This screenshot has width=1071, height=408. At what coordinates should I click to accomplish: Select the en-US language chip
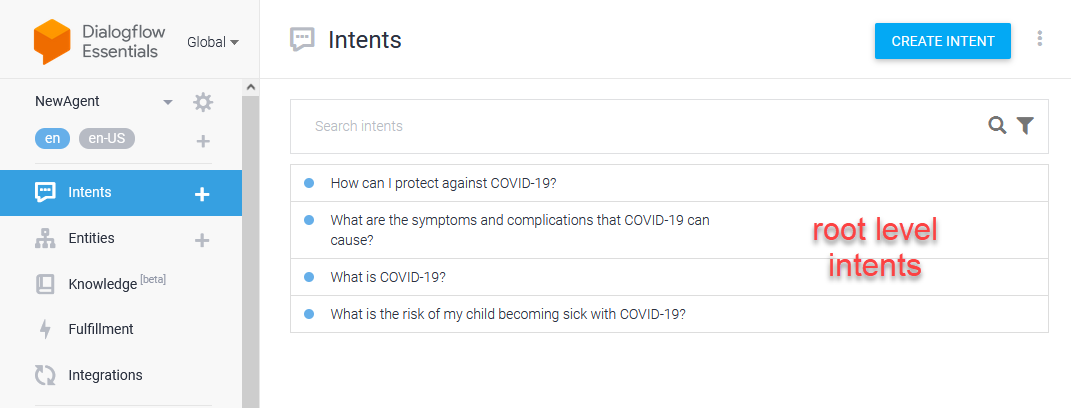(107, 139)
